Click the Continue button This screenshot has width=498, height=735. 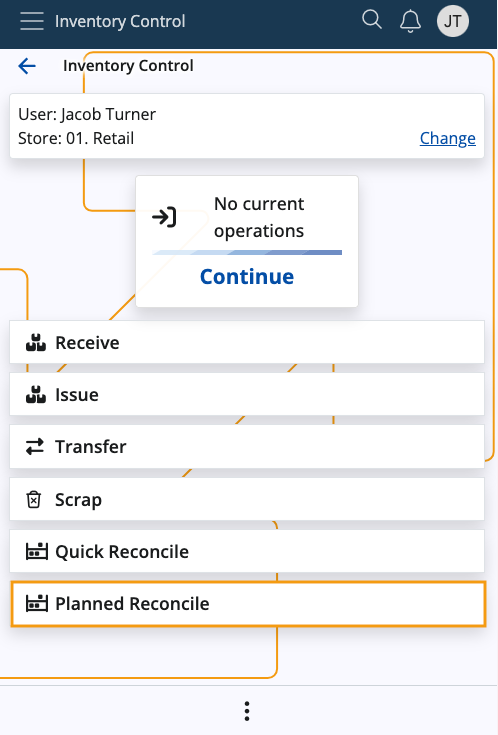coord(247,277)
